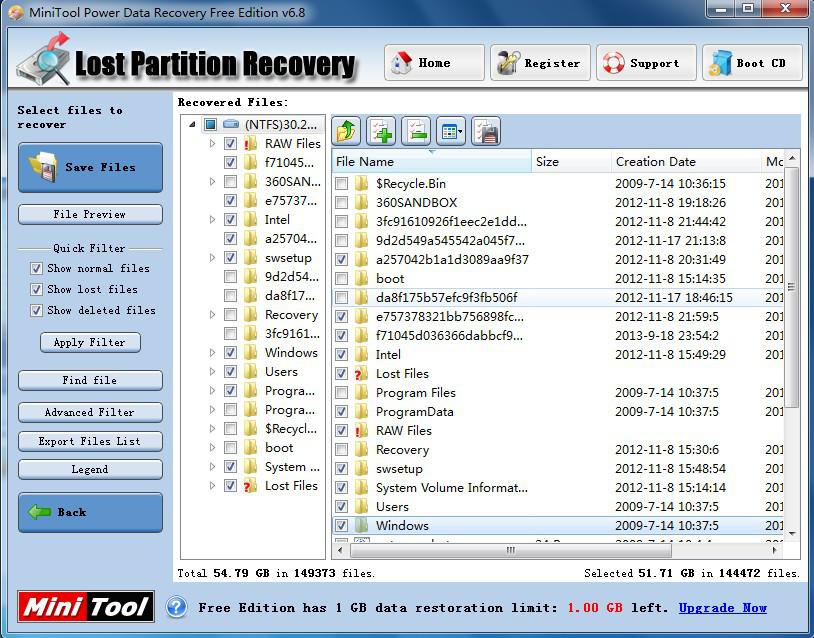
Task: Sort by Size column header
Action: pos(571,162)
